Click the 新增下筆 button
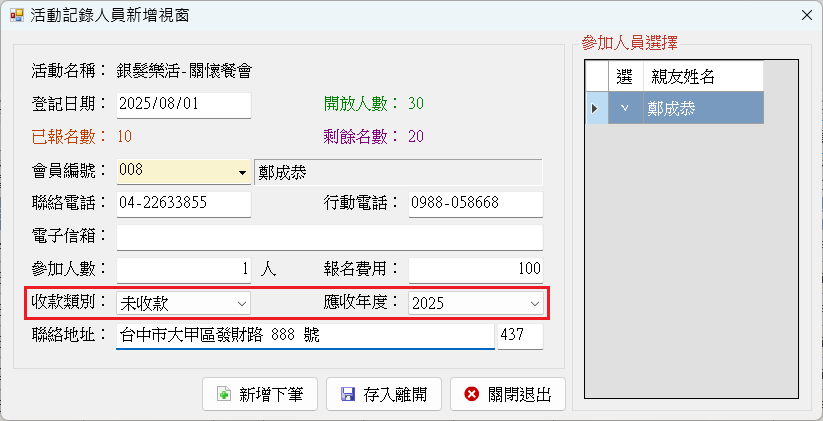This screenshot has height=421, width=823. (260, 394)
